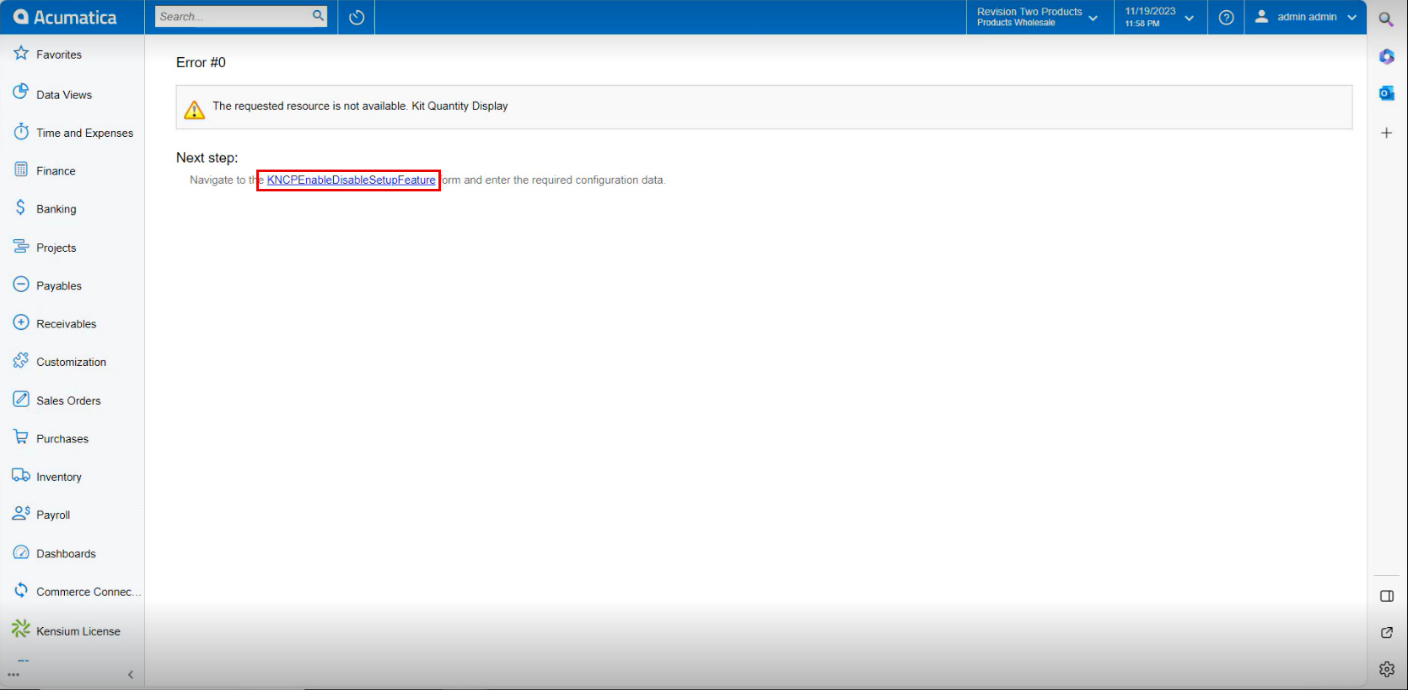
Task: Open the Dashboards section
Action: pos(65,553)
